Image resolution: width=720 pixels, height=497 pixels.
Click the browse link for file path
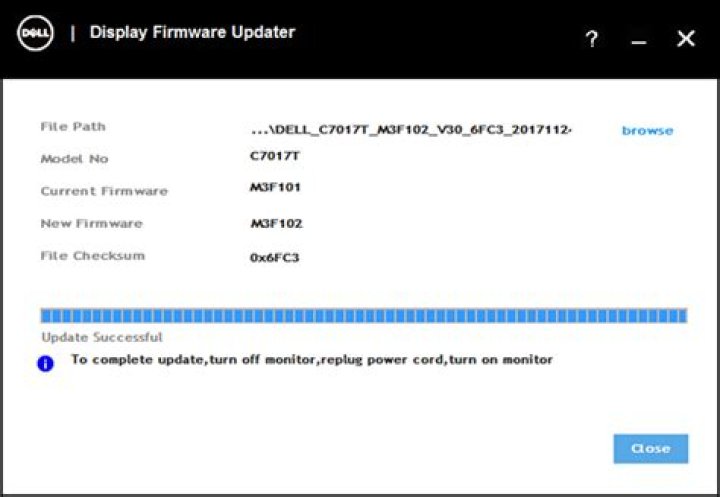[x=647, y=131]
